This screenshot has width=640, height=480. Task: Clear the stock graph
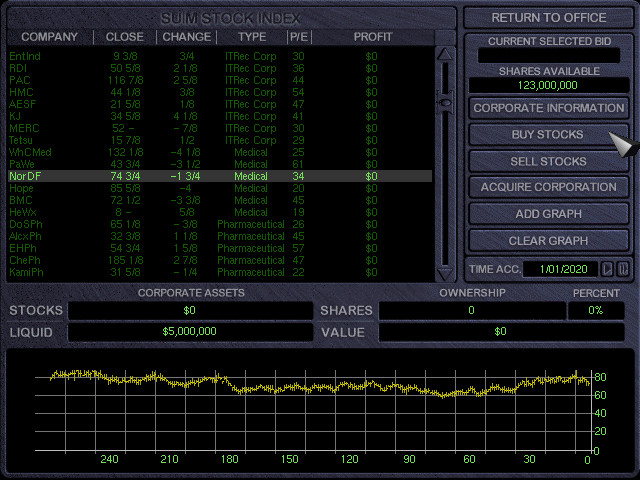click(x=549, y=241)
